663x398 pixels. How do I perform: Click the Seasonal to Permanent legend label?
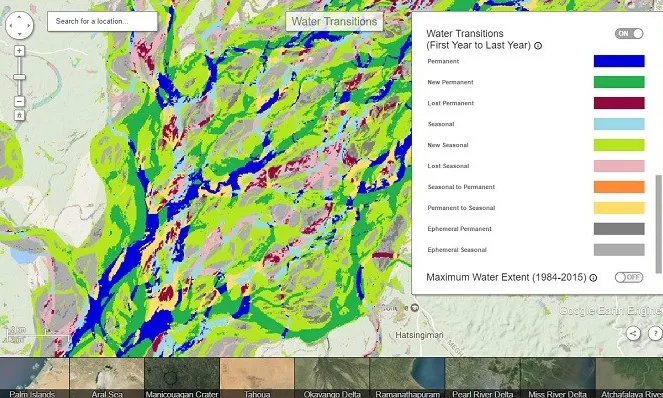coord(461,187)
